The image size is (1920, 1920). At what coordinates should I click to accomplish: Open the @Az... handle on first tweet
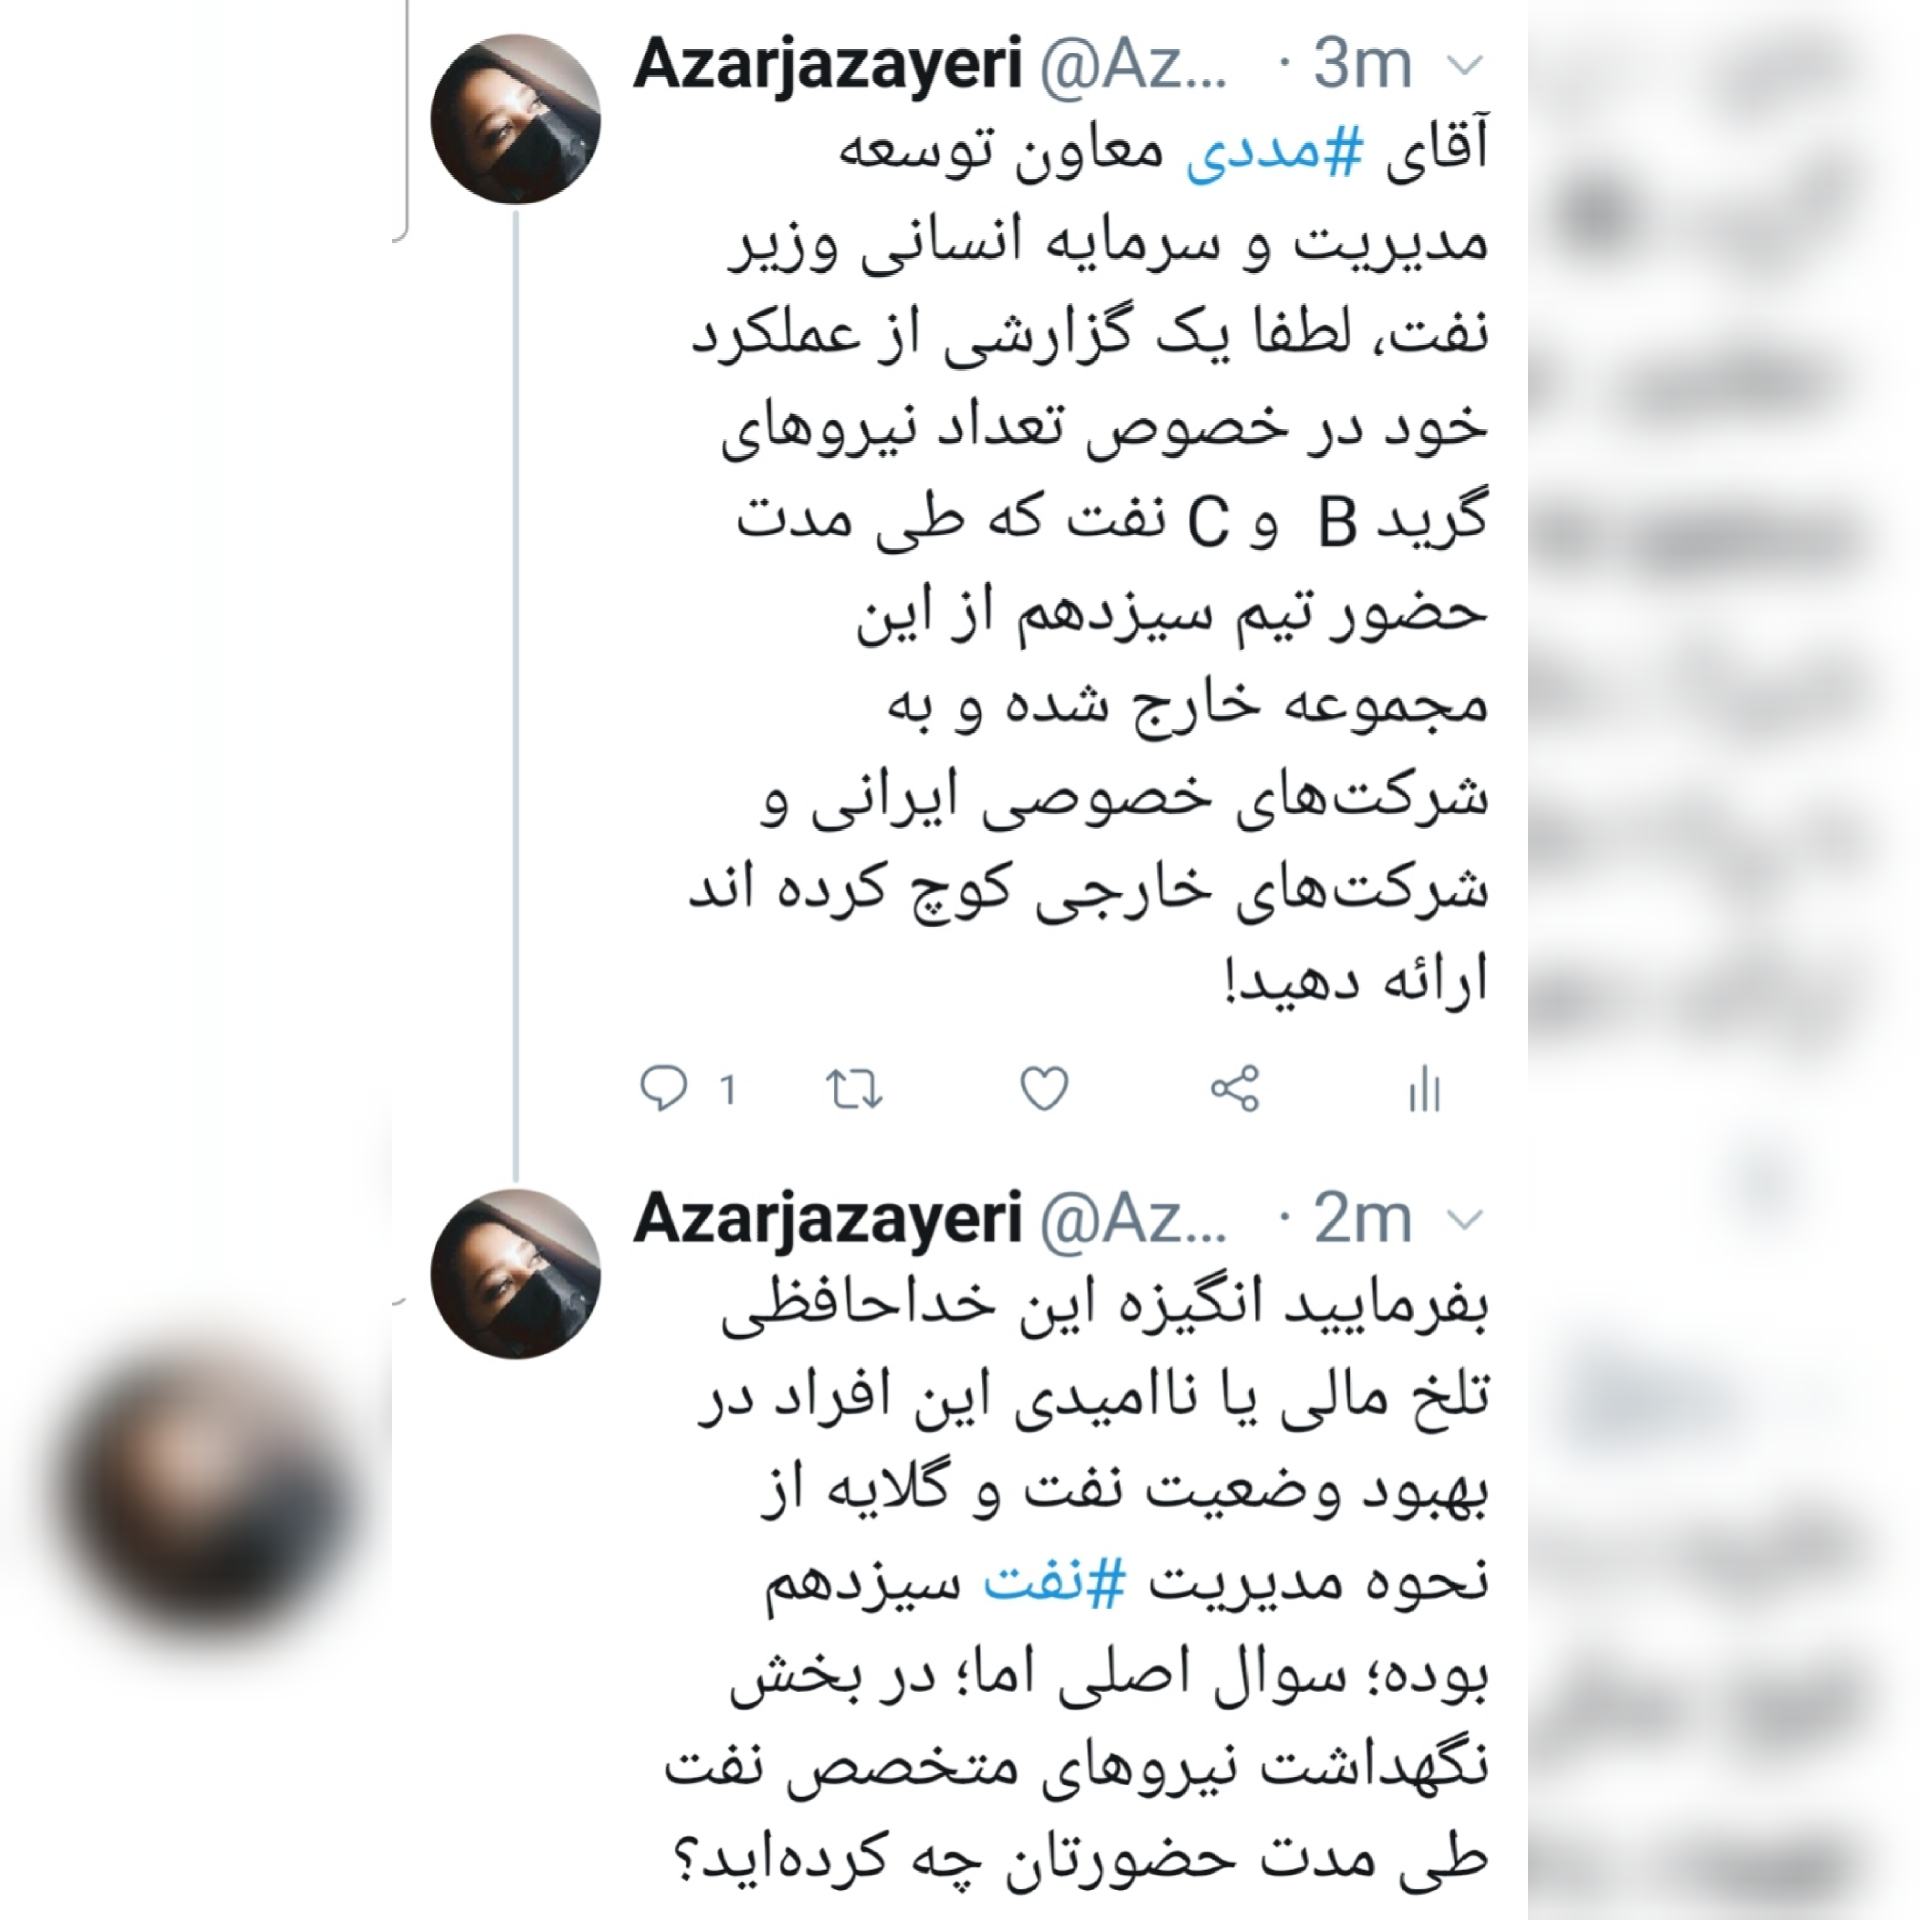click(1134, 67)
